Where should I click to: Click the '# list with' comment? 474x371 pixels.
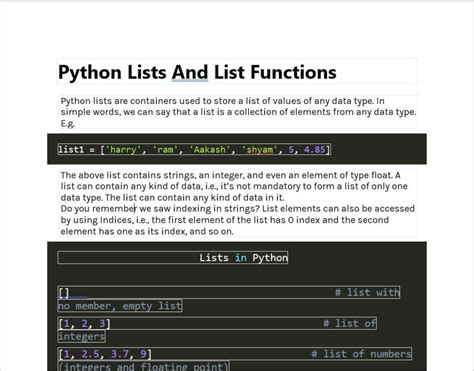click(367, 292)
